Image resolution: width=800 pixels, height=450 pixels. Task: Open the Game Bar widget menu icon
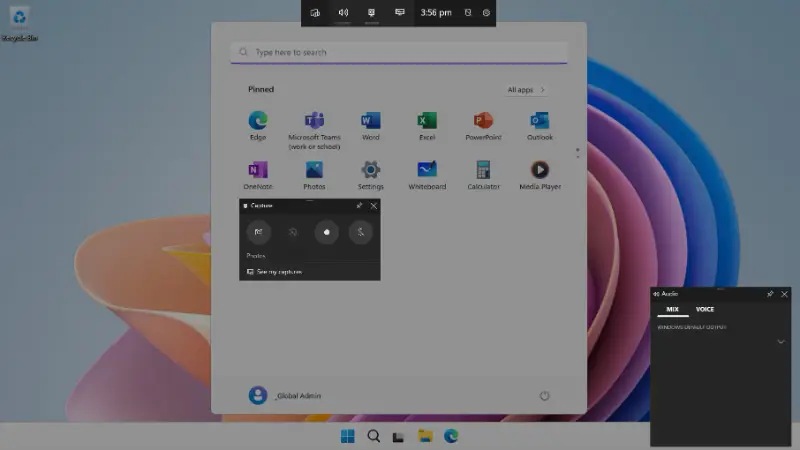pos(315,13)
